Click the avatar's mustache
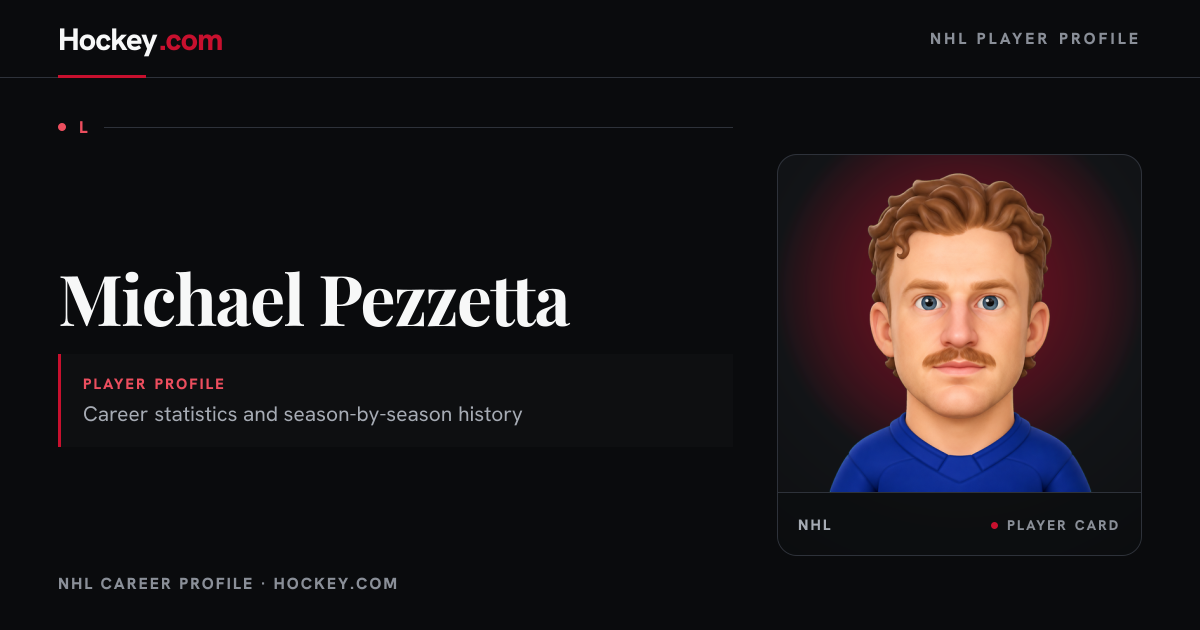The image size is (1200, 630). pyautogui.click(x=959, y=357)
